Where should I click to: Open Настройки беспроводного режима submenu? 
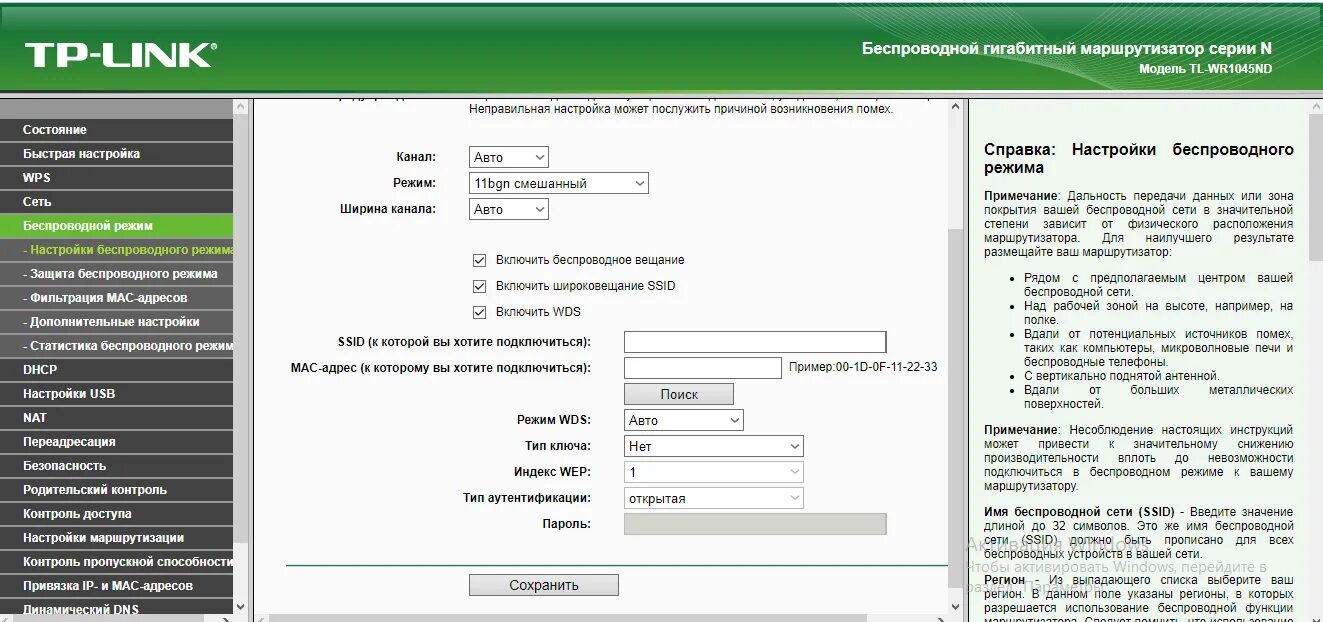pos(116,250)
